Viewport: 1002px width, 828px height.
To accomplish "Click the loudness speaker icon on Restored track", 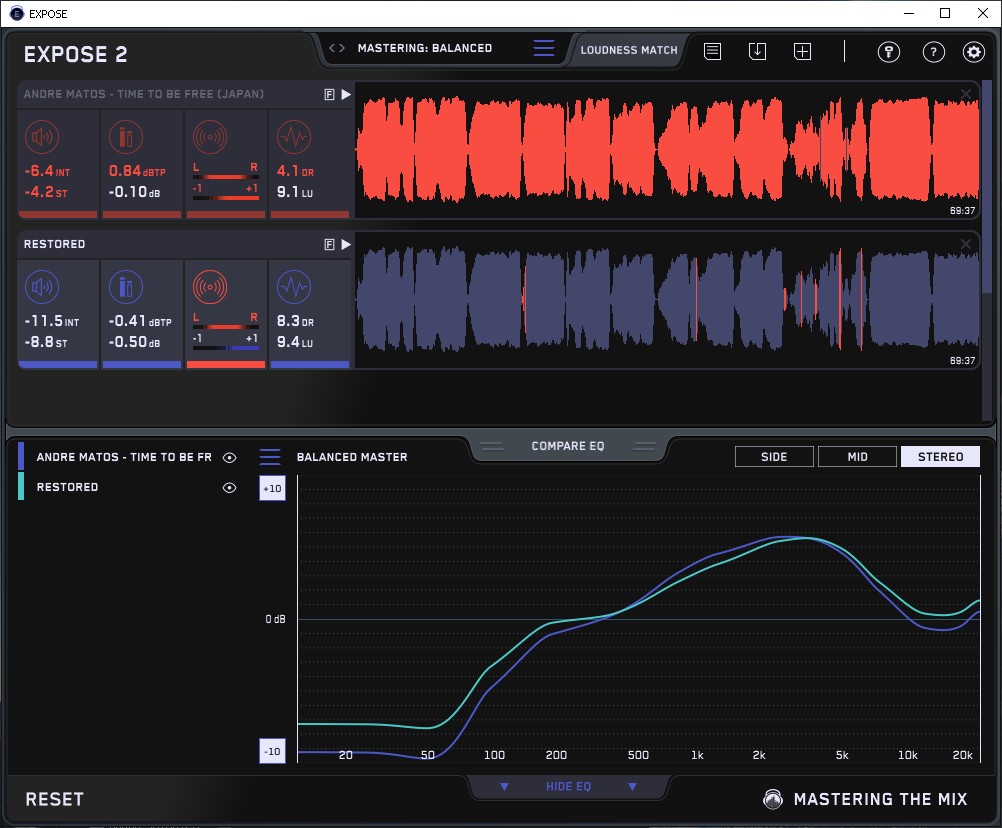I will point(41,288).
